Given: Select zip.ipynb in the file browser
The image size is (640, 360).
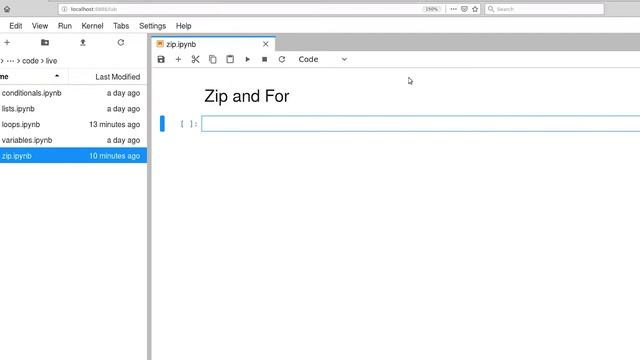Looking at the screenshot, I should click(x=73, y=156).
